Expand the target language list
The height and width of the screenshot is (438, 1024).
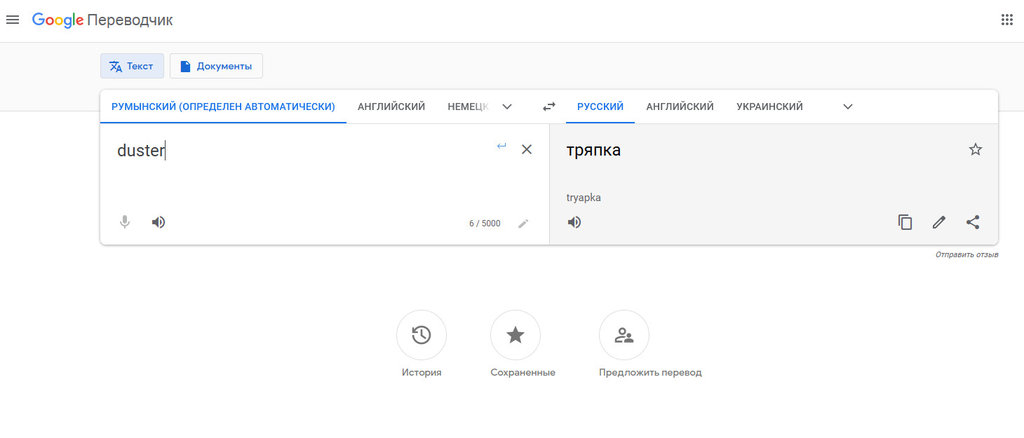pyautogui.click(x=848, y=106)
